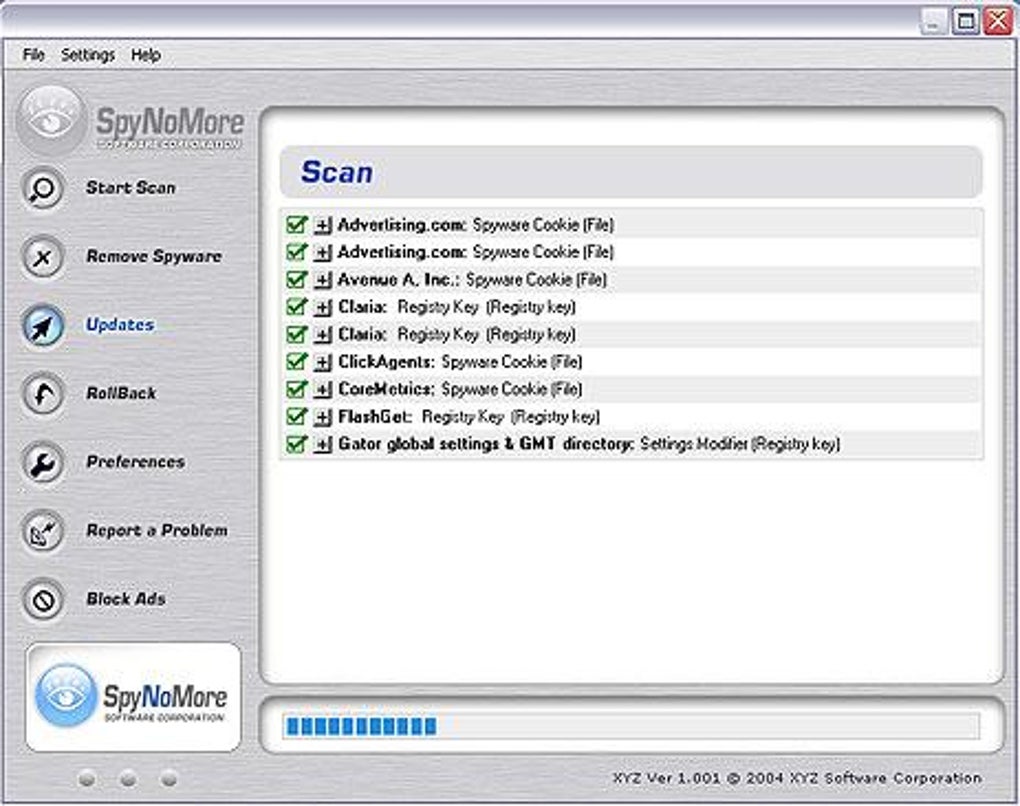Click the Report a Problem icon

[43, 531]
